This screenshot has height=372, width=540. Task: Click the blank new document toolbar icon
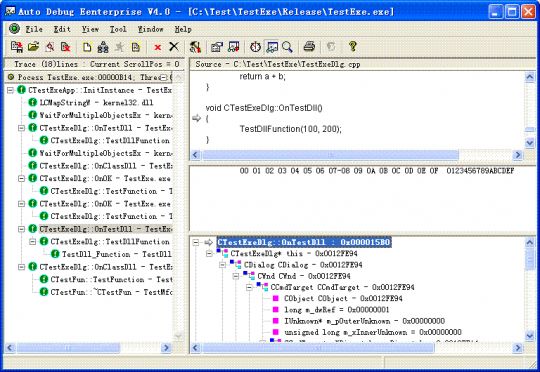click(87, 46)
